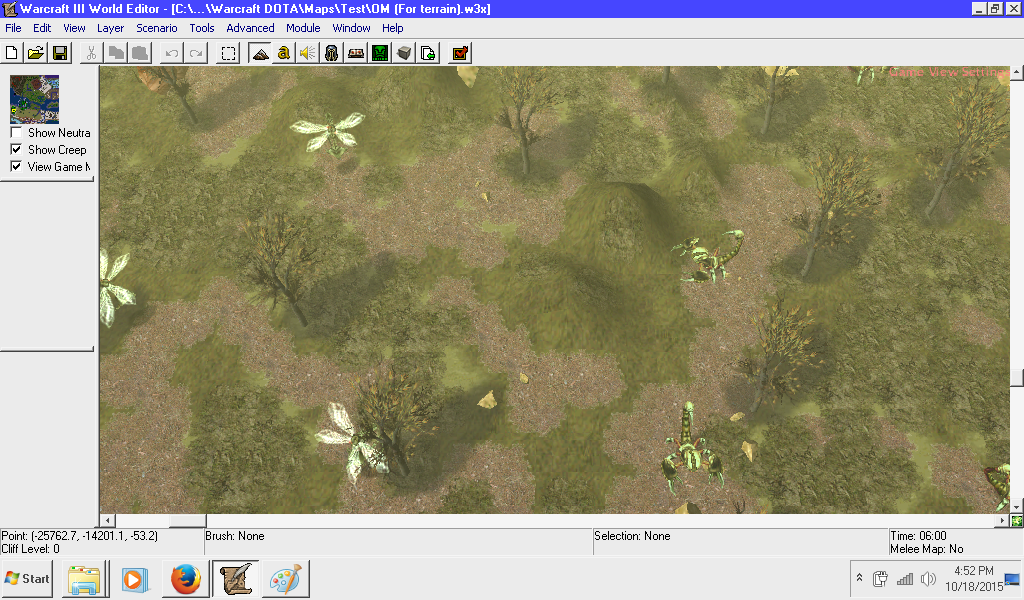Click the Paste toolbar icon
Viewport: 1024px width, 600px height.
[140, 53]
